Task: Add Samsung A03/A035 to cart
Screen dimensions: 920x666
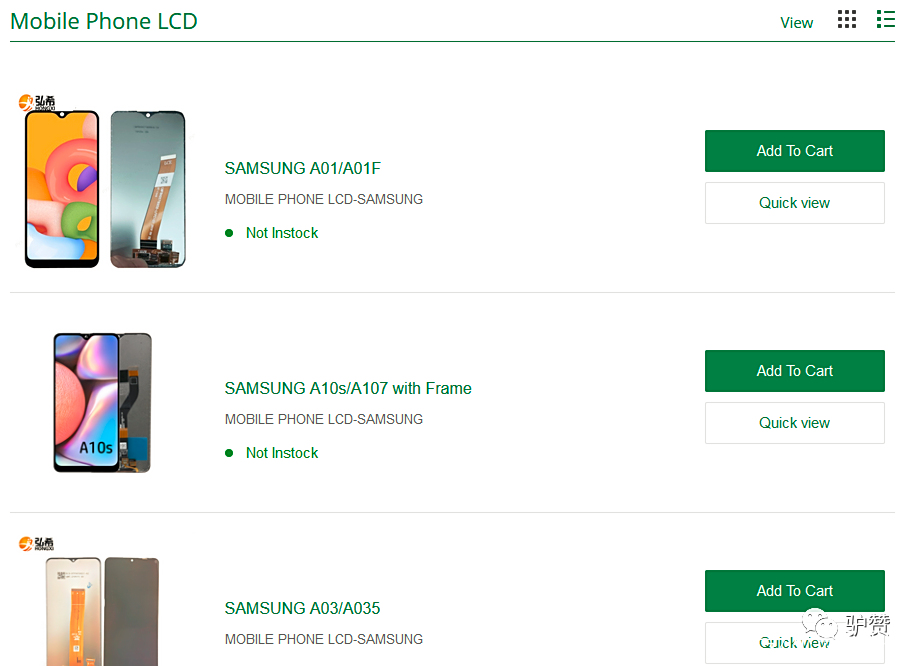Action: coord(794,591)
